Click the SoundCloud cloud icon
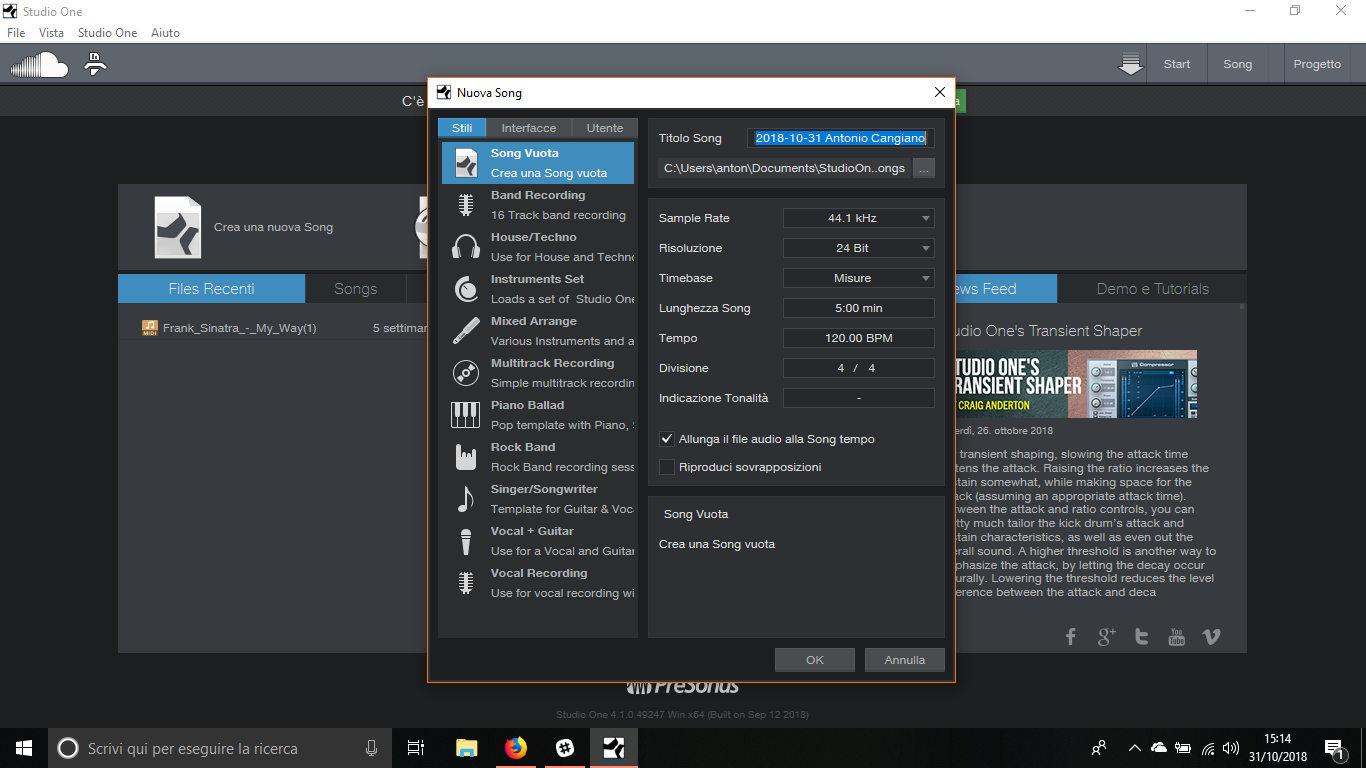 [x=39, y=65]
